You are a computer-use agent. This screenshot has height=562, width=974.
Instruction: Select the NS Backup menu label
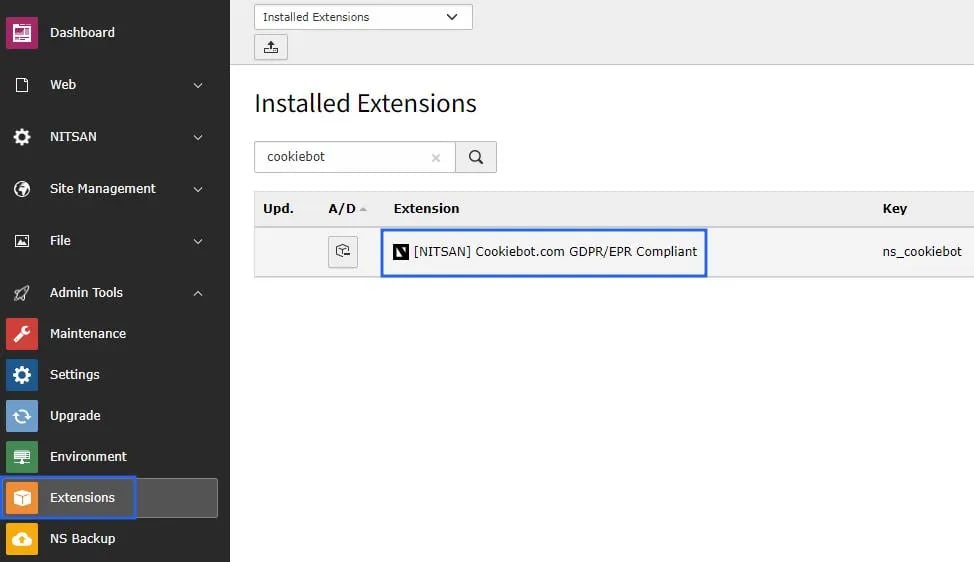click(x=83, y=538)
